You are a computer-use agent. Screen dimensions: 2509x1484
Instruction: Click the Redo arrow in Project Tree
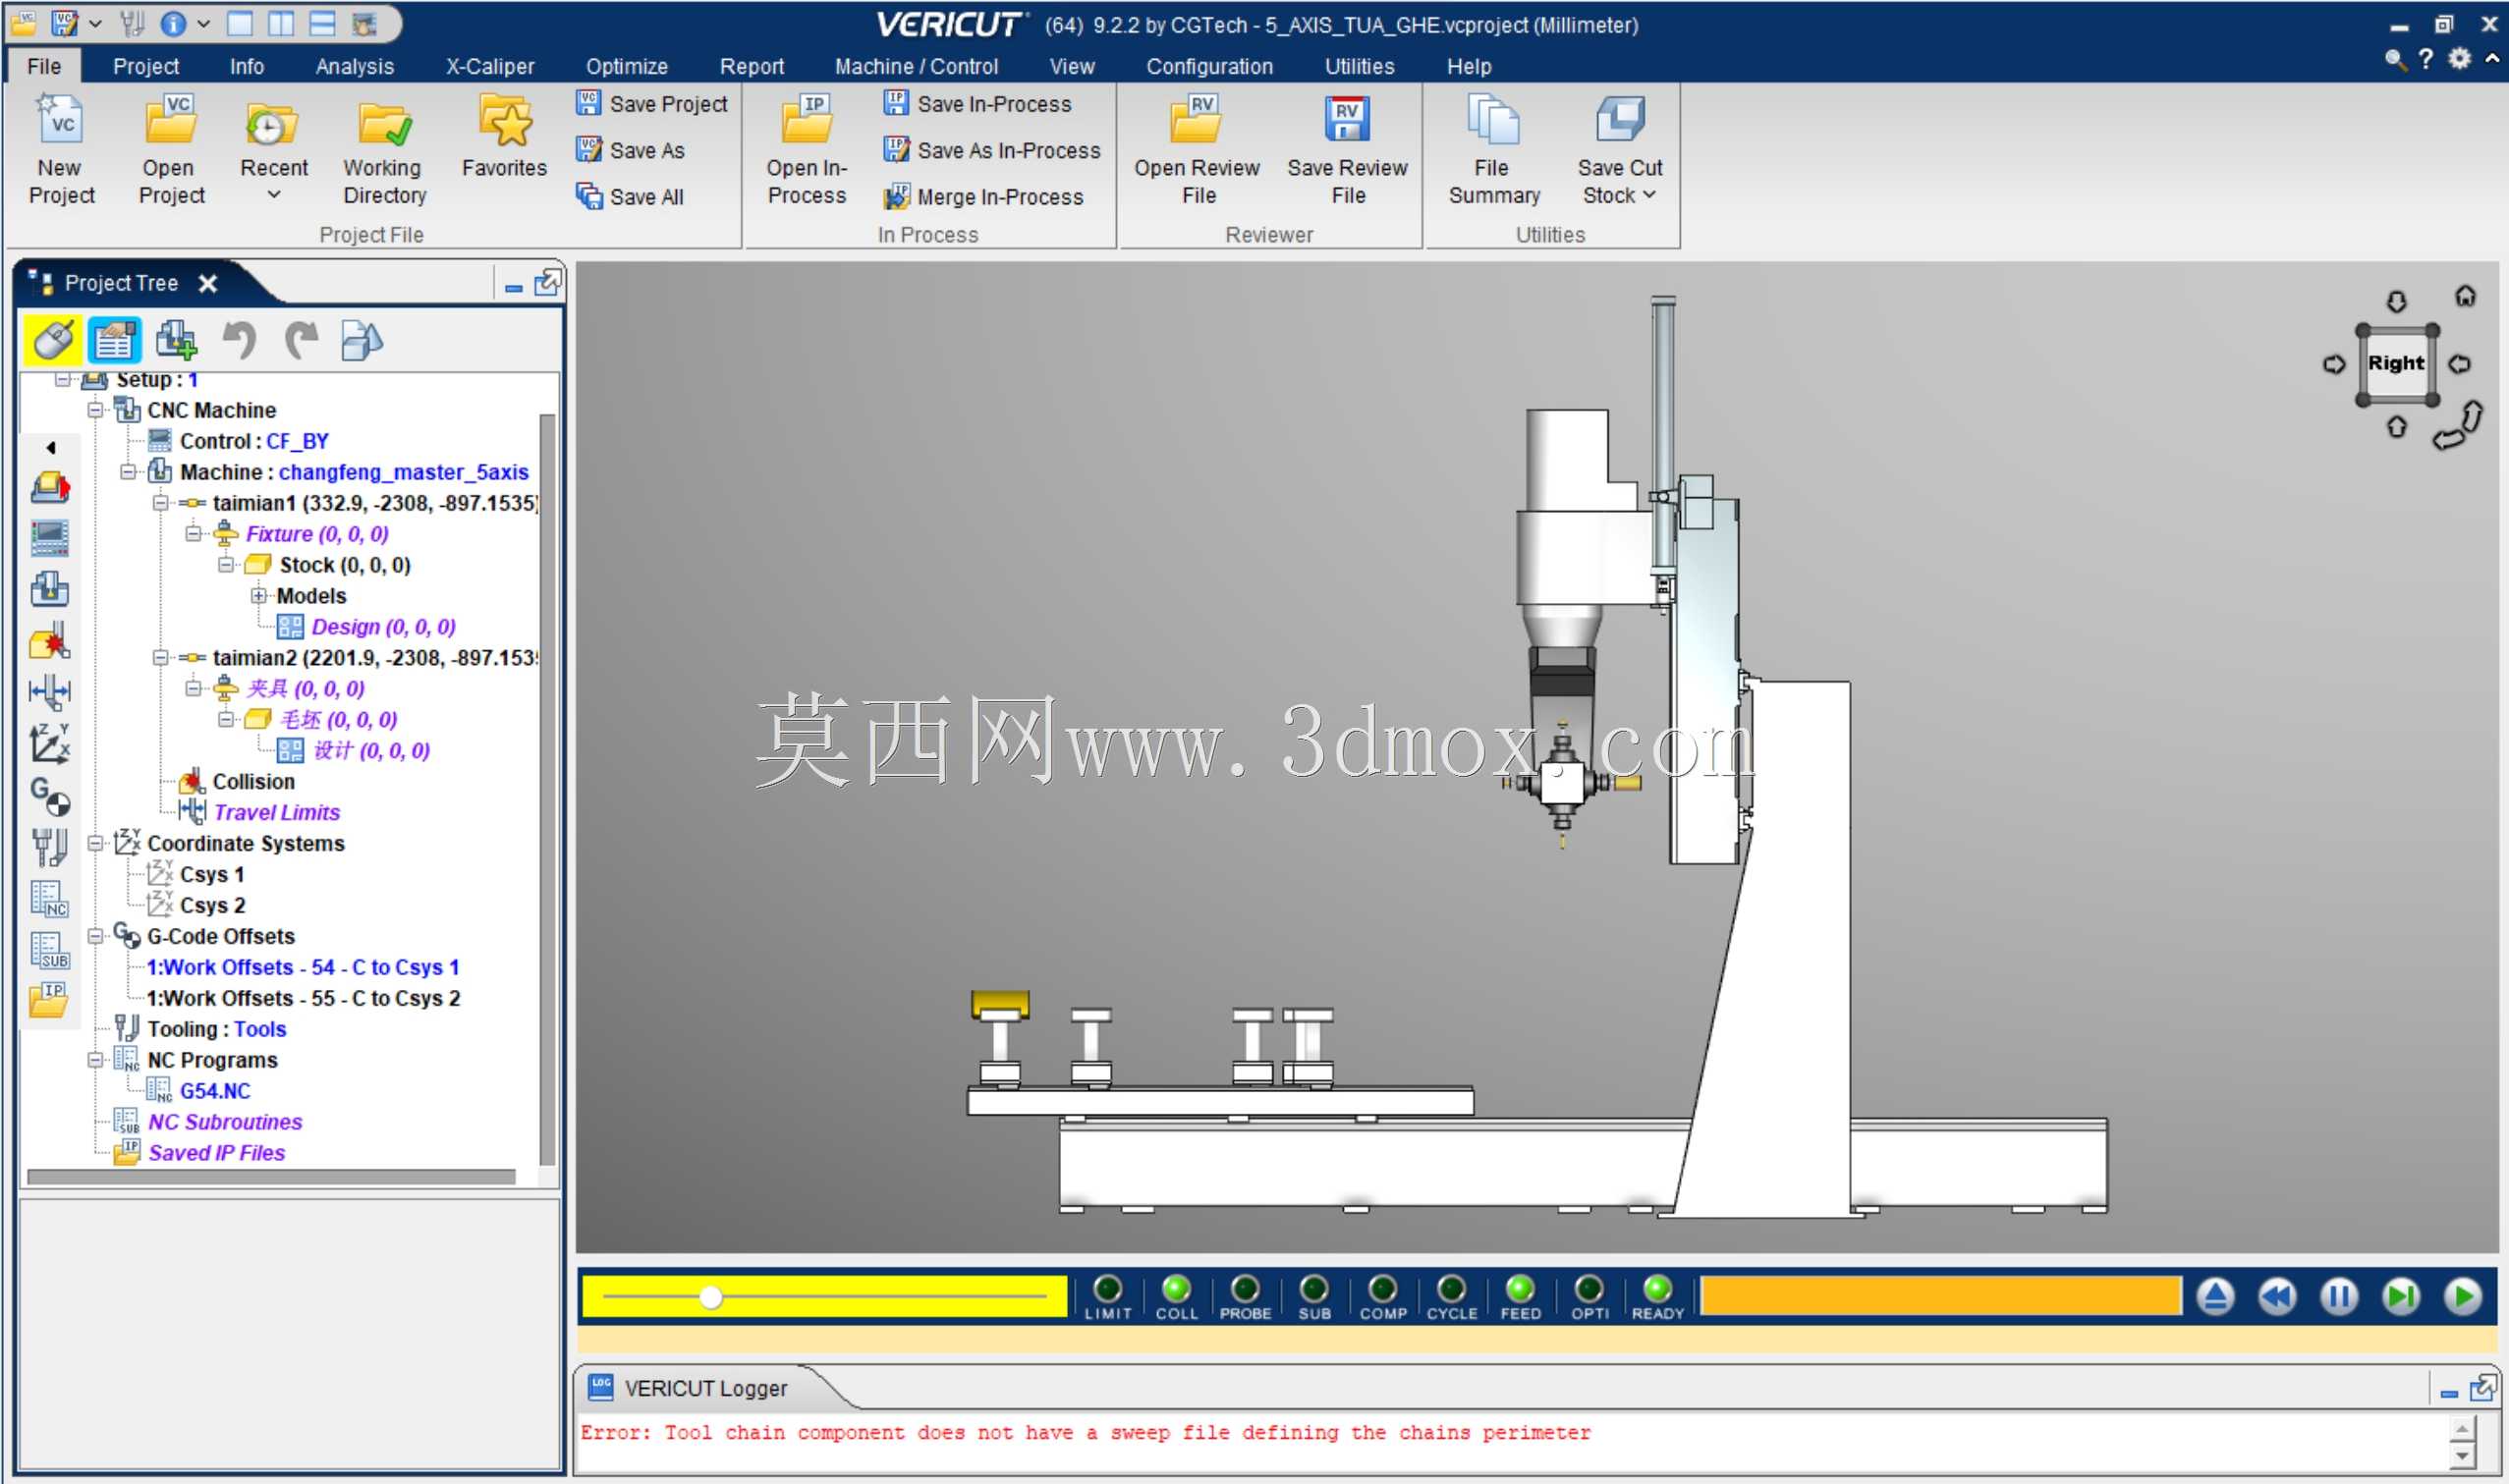pos(301,341)
